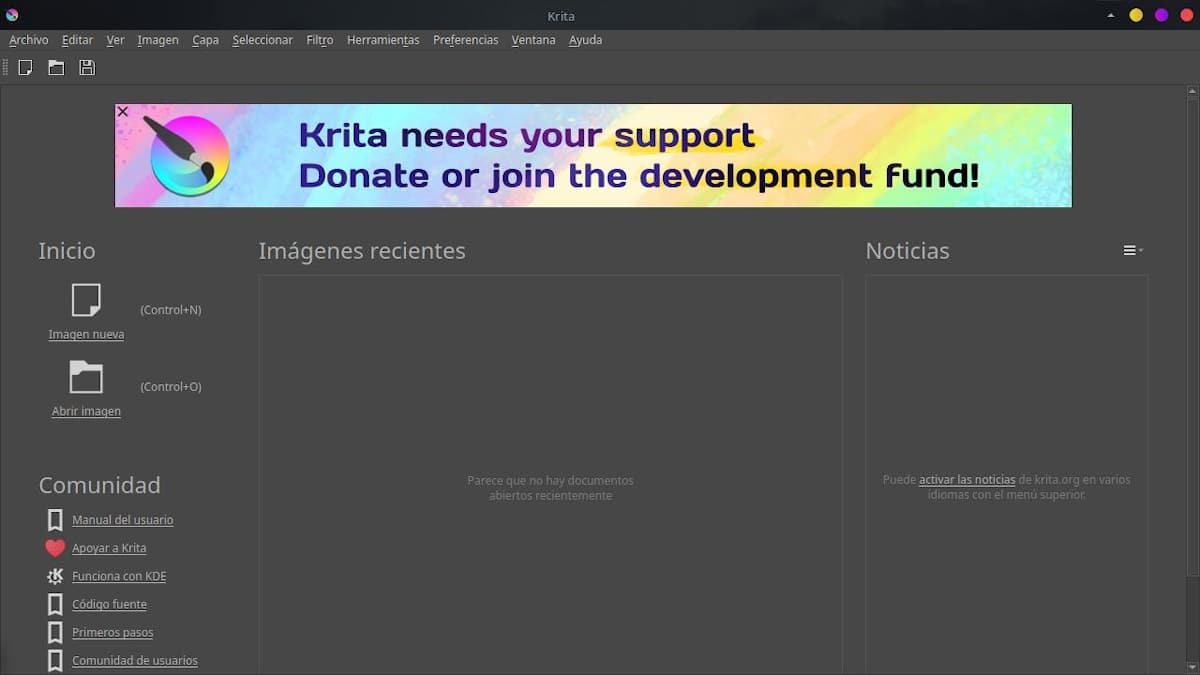This screenshot has height=675, width=1200.
Task: Open the news options menu in the Noticias panel
Action: (1130, 250)
